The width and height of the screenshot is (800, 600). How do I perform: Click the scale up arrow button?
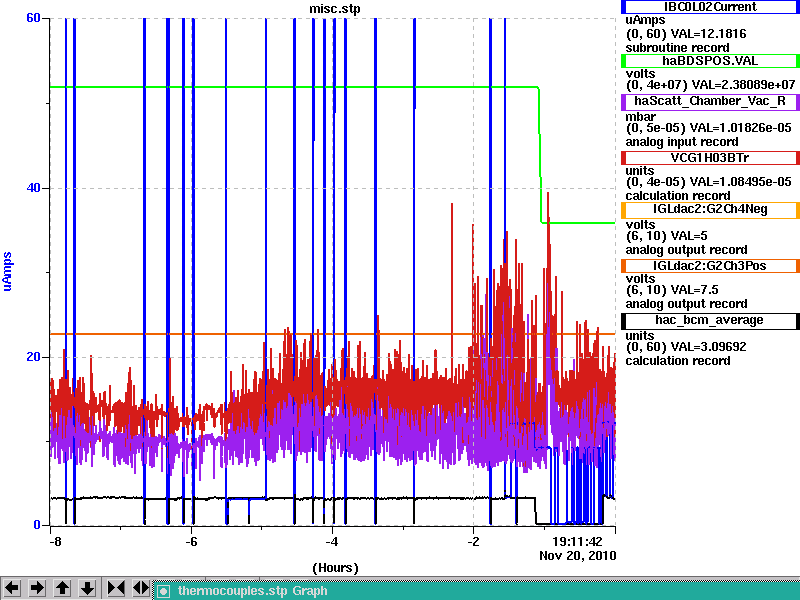click(62, 588)
